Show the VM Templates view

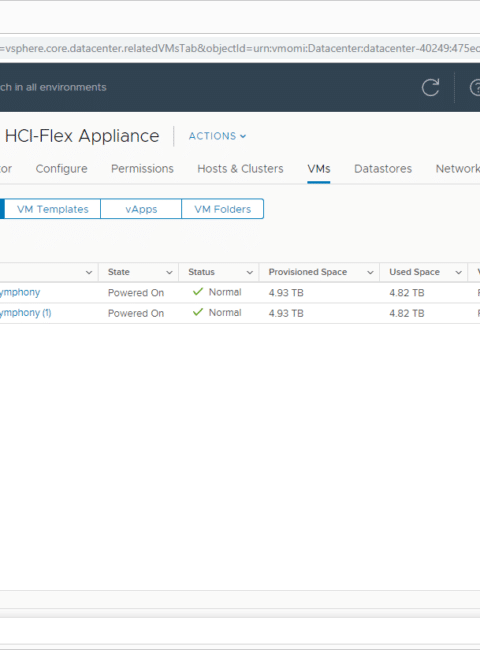(52, 209)
